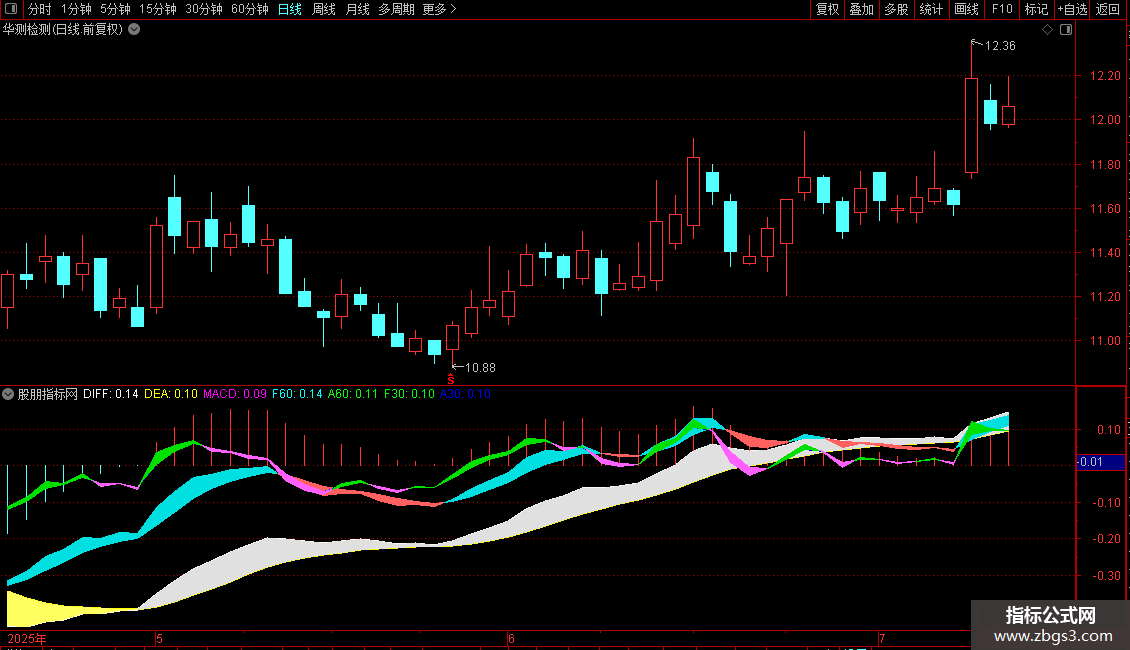The width and height of the screenshot is (1130, 650).
Task: Click the 叠加 overlay button
Action: point(861,9)
